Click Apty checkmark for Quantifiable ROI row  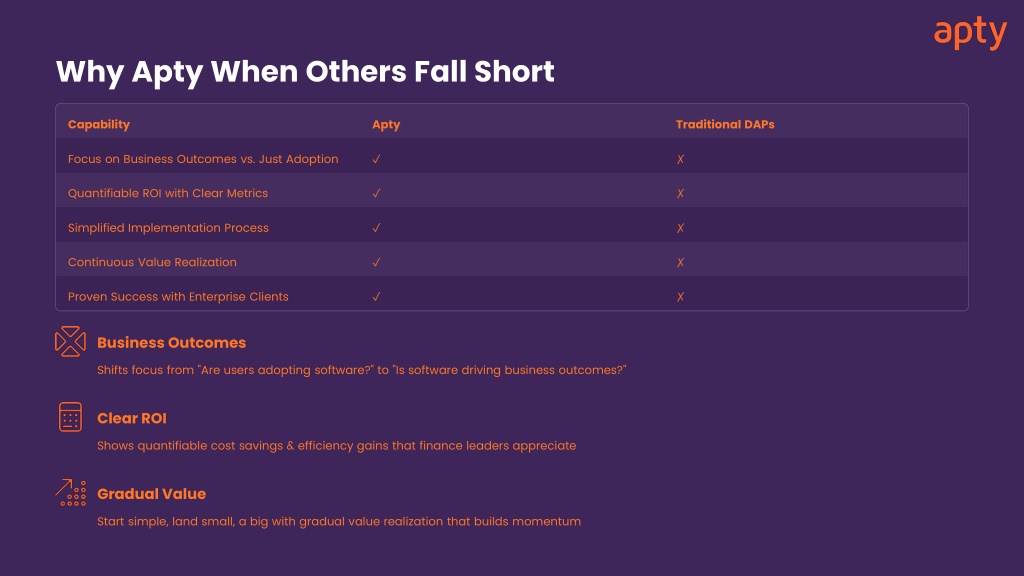coord(376,193)
